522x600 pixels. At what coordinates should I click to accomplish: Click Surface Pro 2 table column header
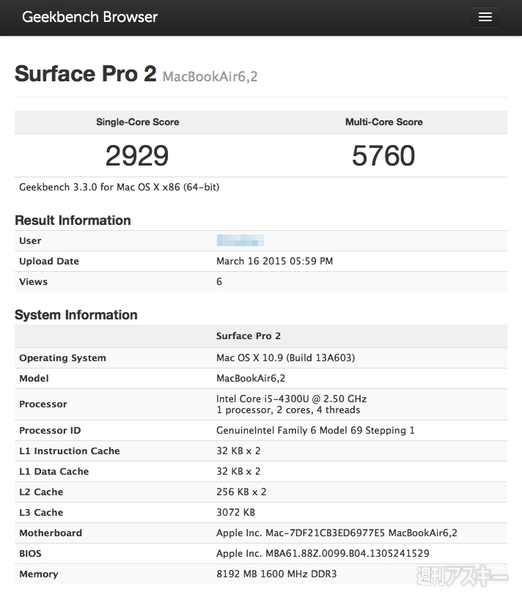click(x=248, y=336)
